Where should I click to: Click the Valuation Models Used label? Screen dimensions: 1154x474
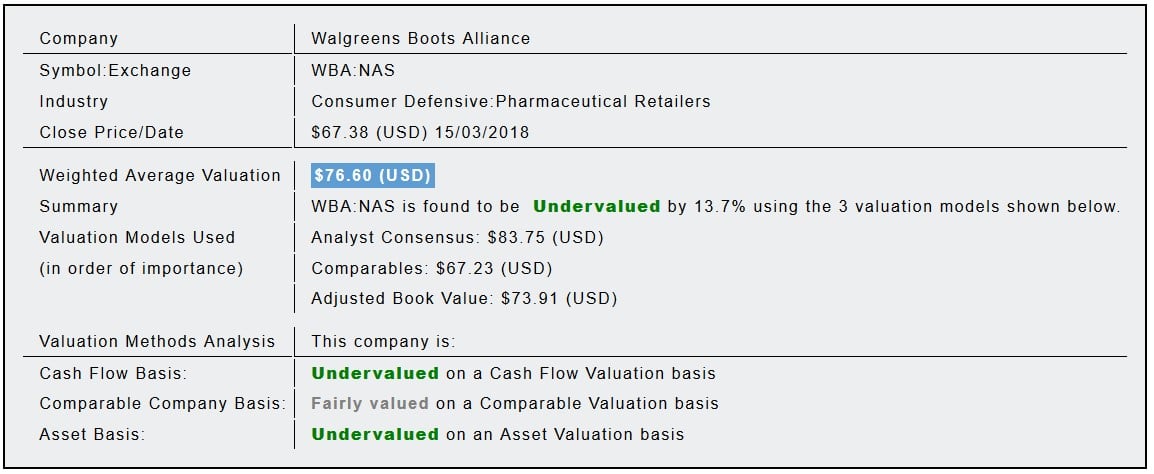coord(137,238)
